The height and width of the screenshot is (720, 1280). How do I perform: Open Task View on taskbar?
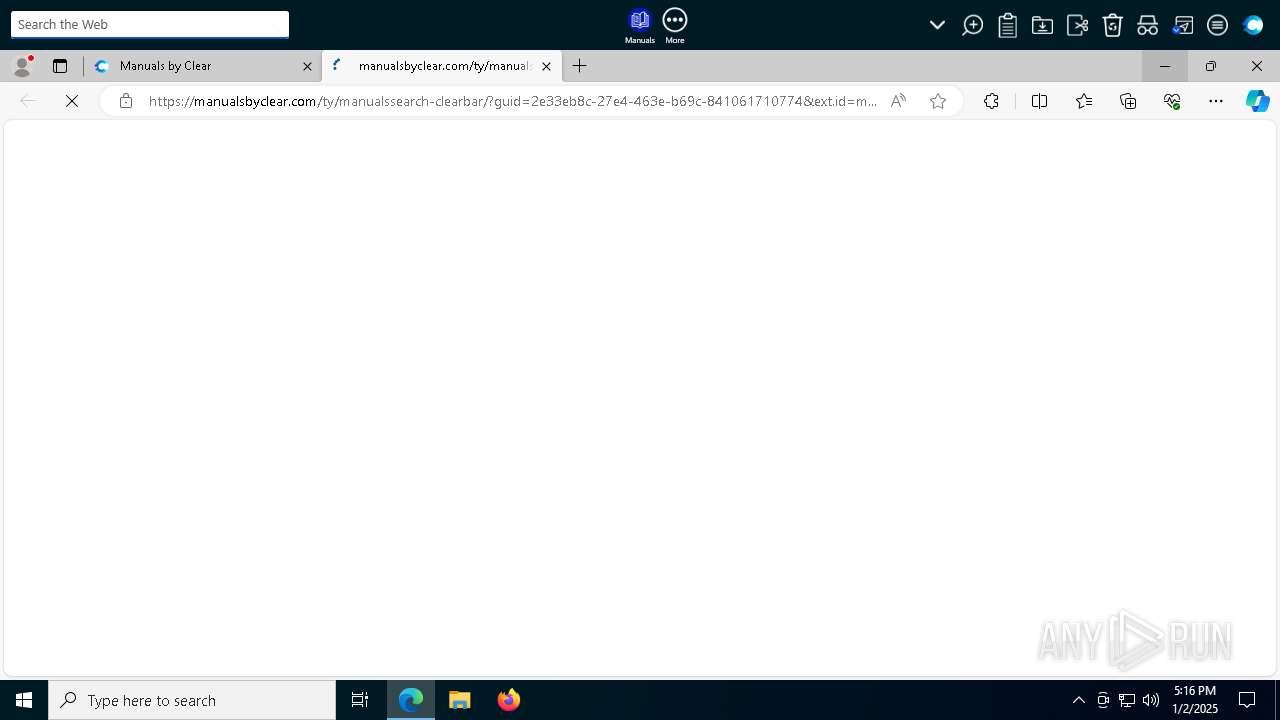360,700
